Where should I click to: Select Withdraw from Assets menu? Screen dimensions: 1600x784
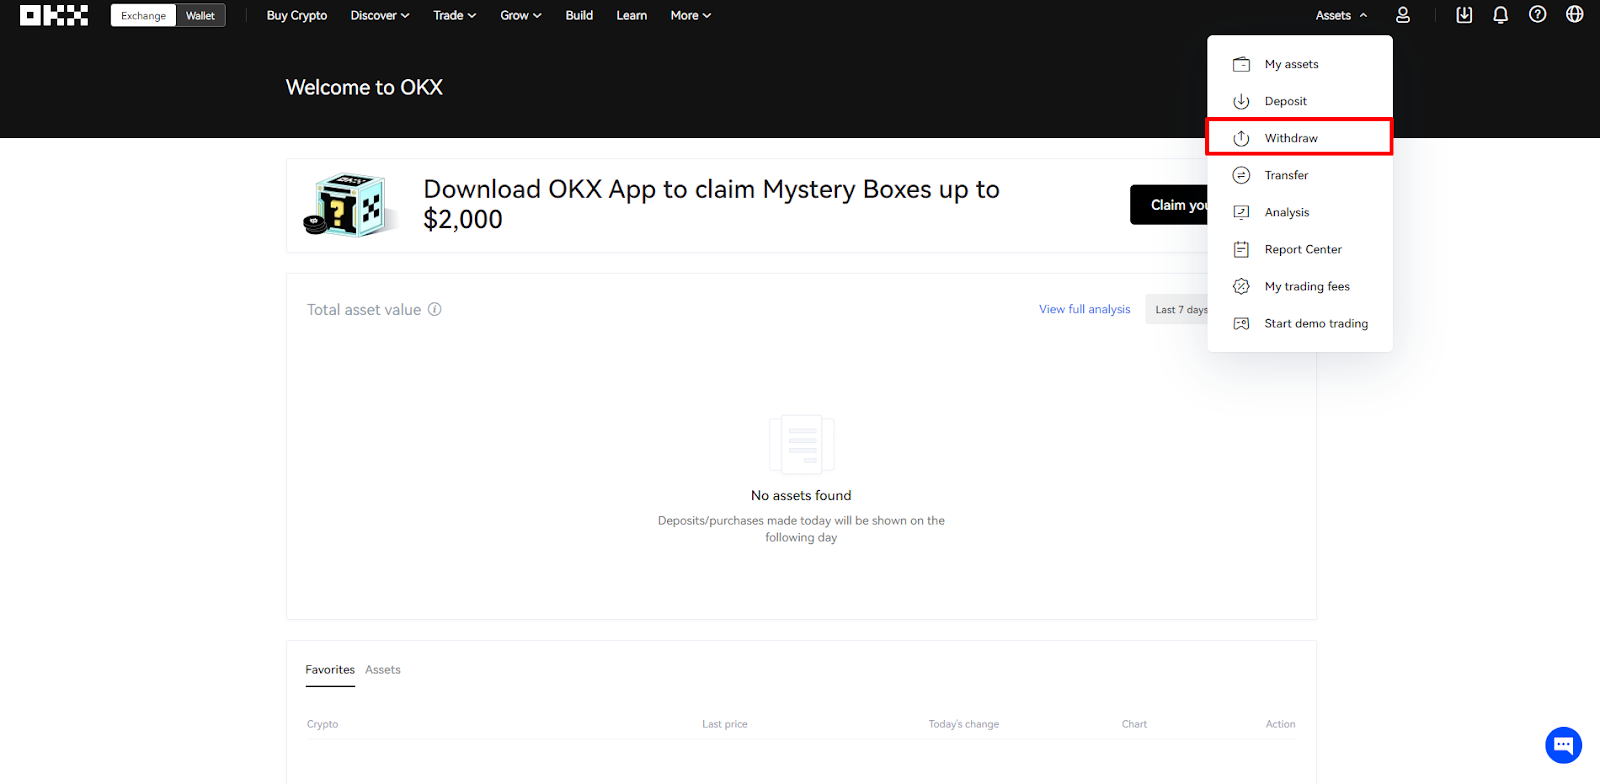click(x=1300, y=138)
